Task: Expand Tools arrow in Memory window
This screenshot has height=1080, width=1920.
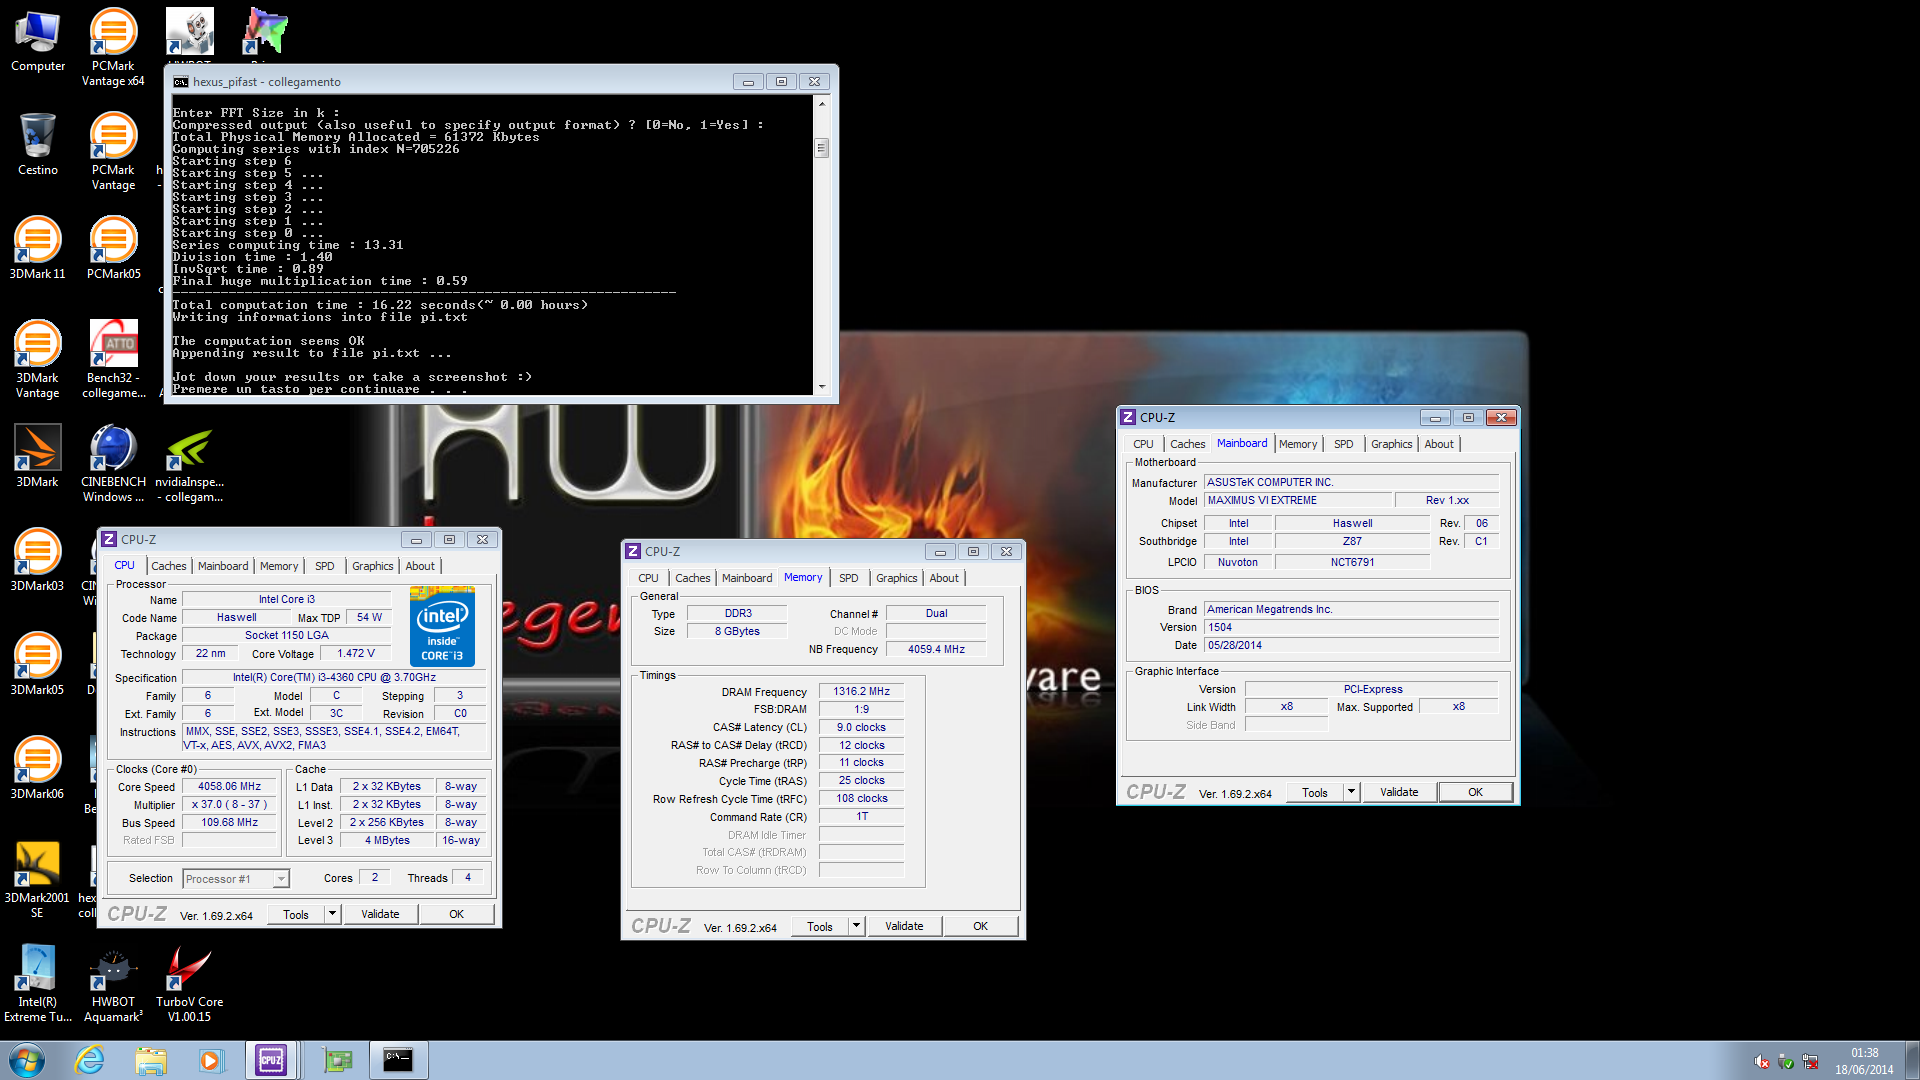Action: point(856,926)
